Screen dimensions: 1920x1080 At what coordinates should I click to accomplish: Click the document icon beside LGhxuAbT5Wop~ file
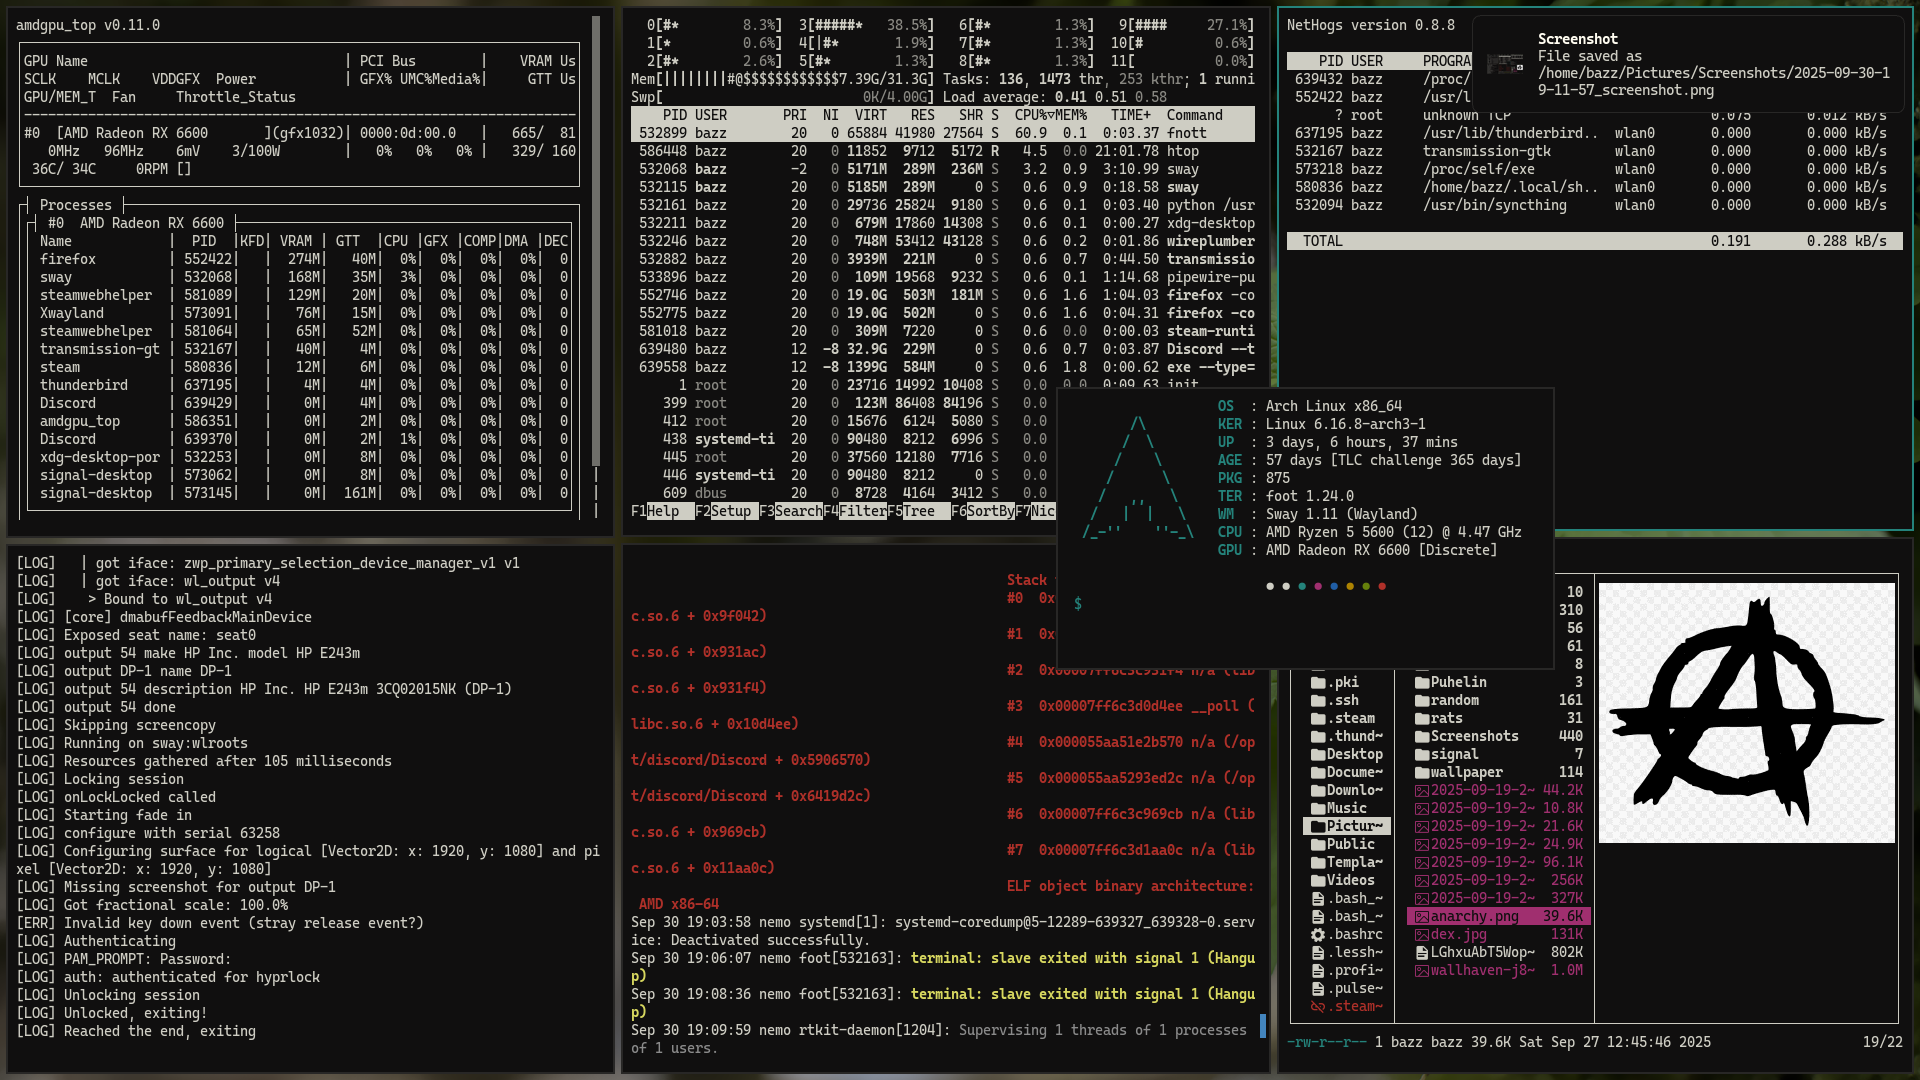click(1422, 953)
